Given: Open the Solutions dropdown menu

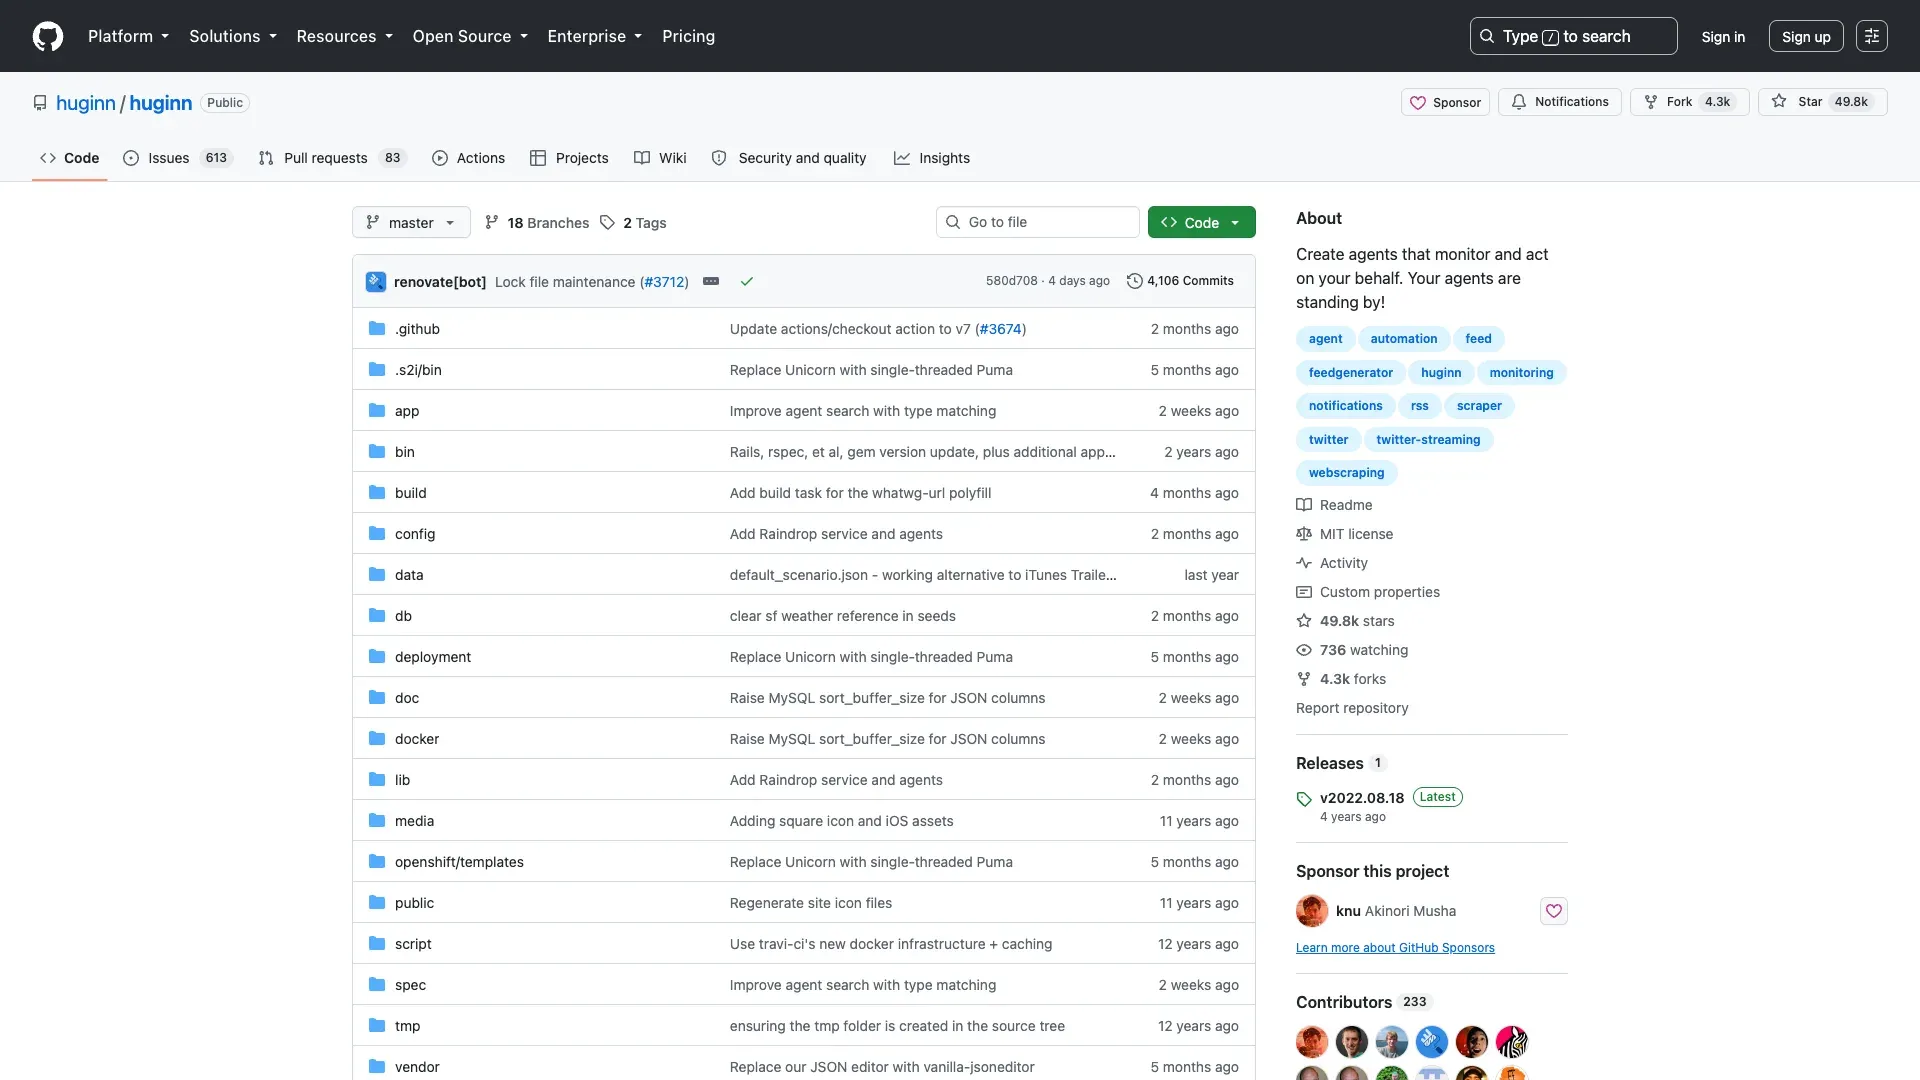Looking at the screenshot, I should (233, 36).
